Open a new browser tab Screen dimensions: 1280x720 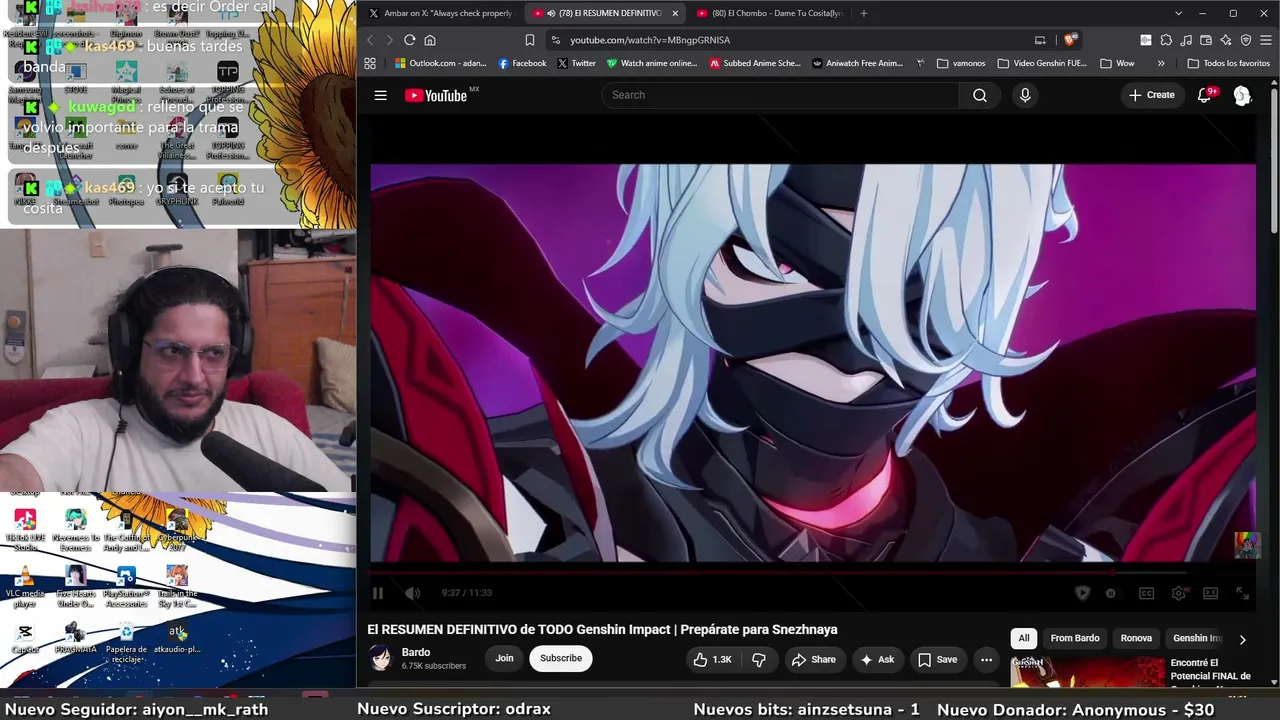[864, 13]
